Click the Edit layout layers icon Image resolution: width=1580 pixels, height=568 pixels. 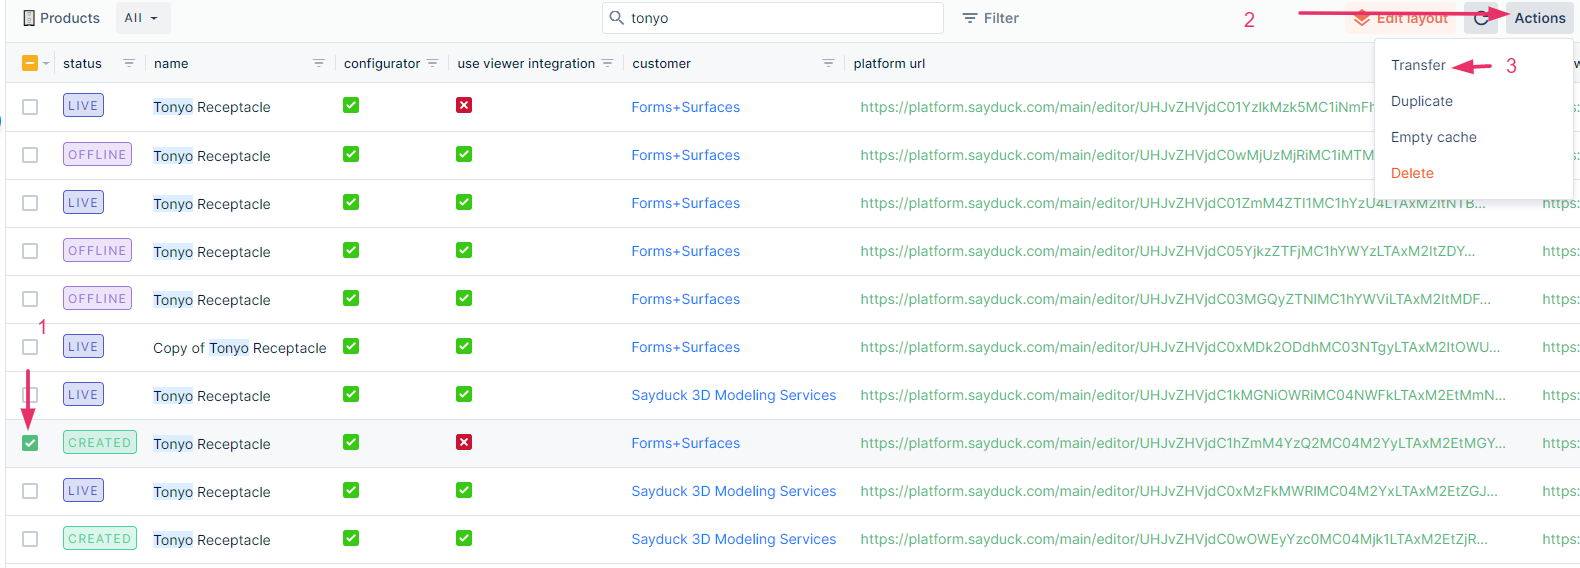point(1362,18)
